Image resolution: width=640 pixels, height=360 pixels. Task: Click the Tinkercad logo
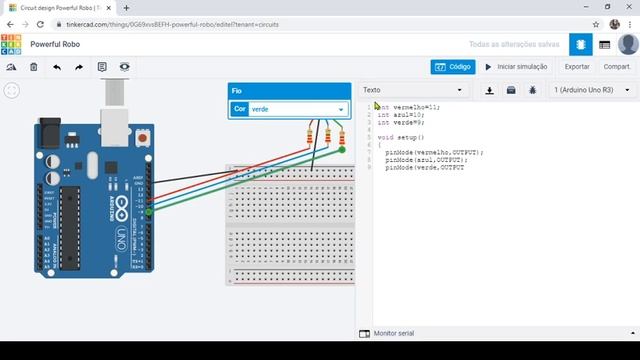click(11, 44)
